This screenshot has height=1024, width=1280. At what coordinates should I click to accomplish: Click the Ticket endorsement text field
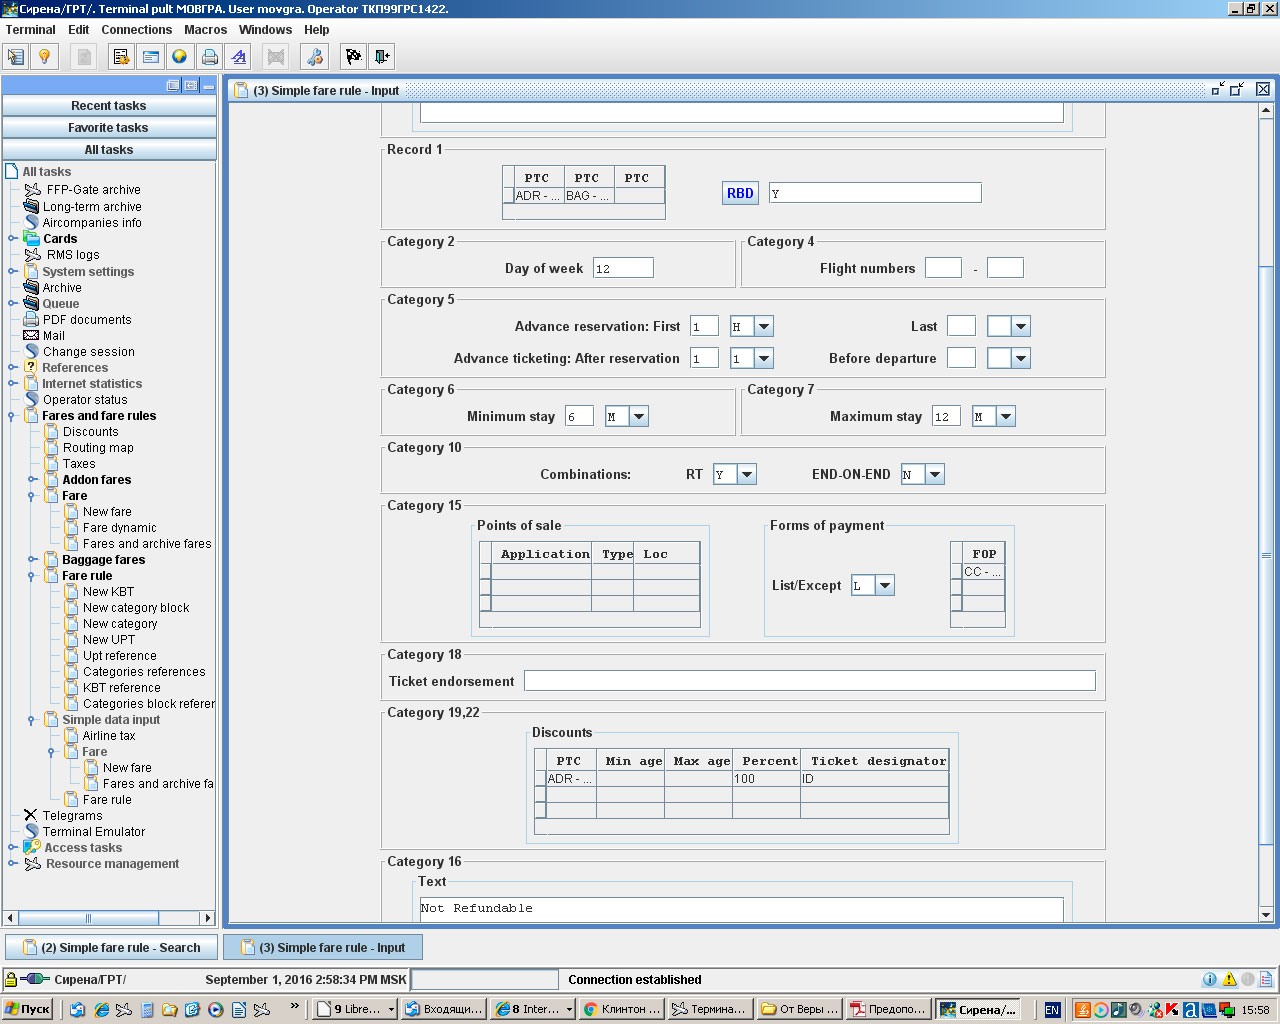pos(809,681)
